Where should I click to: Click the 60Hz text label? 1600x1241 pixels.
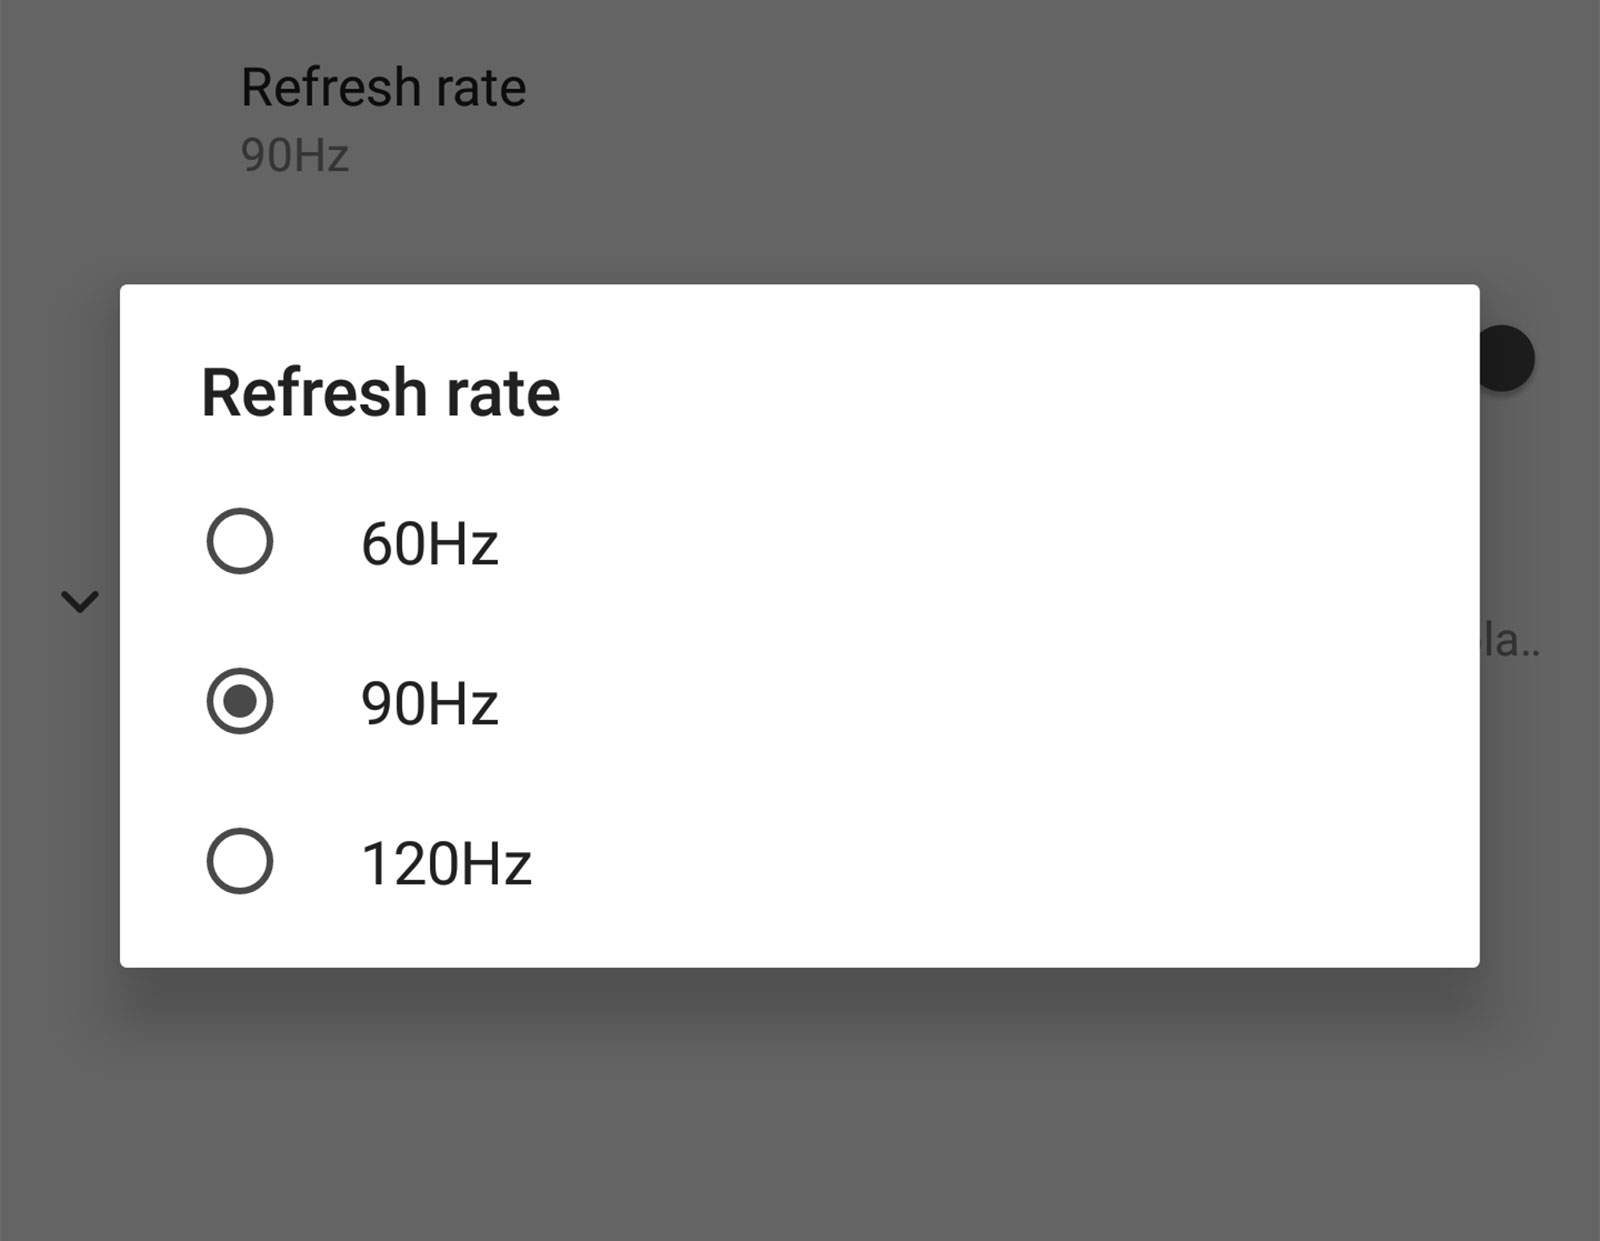pyautogui.click(x=429, y=545)
